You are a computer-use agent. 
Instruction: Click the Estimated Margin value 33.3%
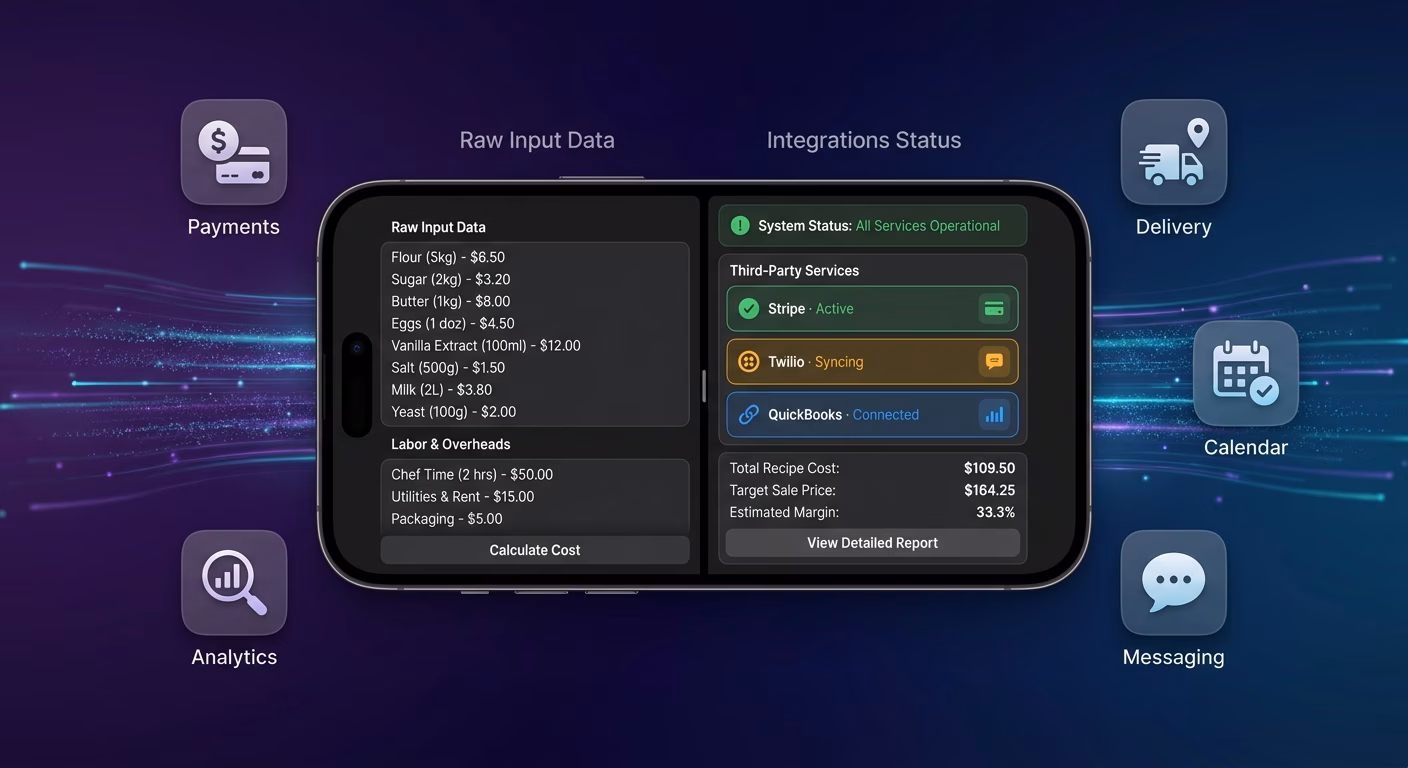coord(995,512)
